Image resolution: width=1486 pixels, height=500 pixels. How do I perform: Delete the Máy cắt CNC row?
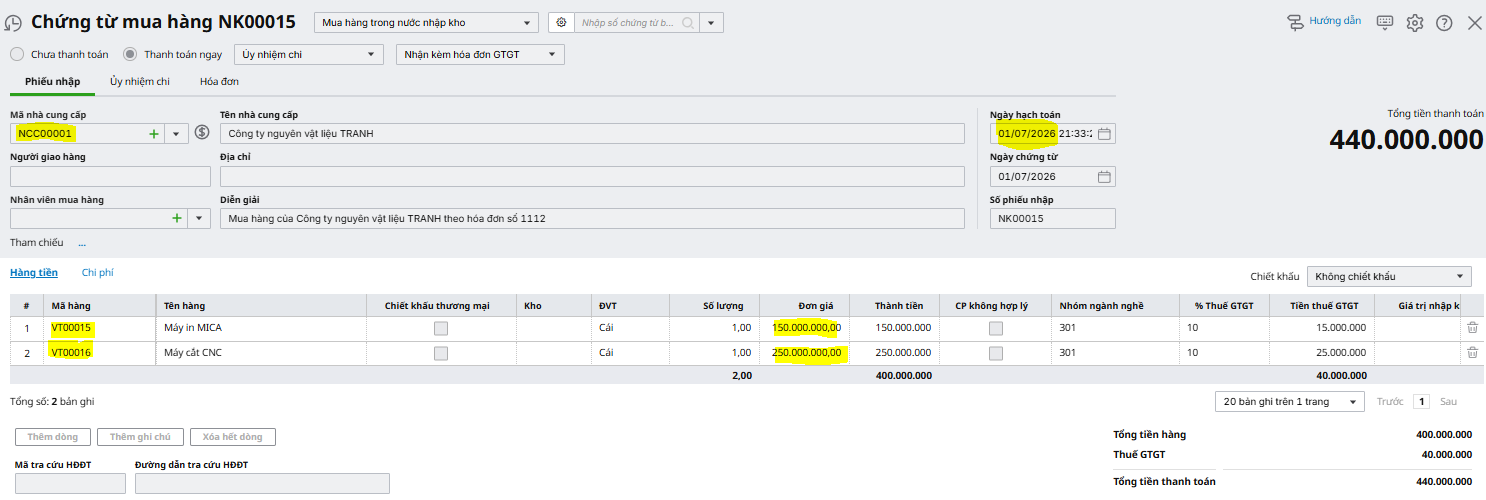point(1472,352)
